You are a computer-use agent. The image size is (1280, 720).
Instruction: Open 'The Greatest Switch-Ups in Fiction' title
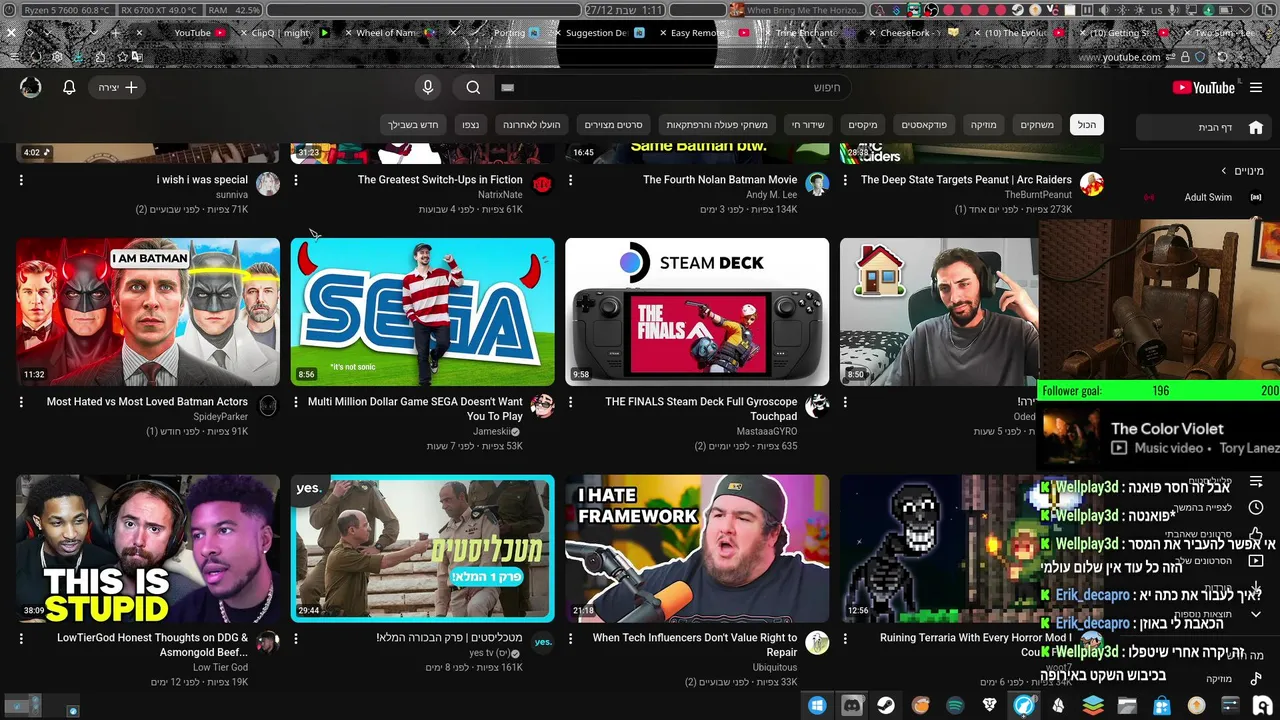point(440,180)
